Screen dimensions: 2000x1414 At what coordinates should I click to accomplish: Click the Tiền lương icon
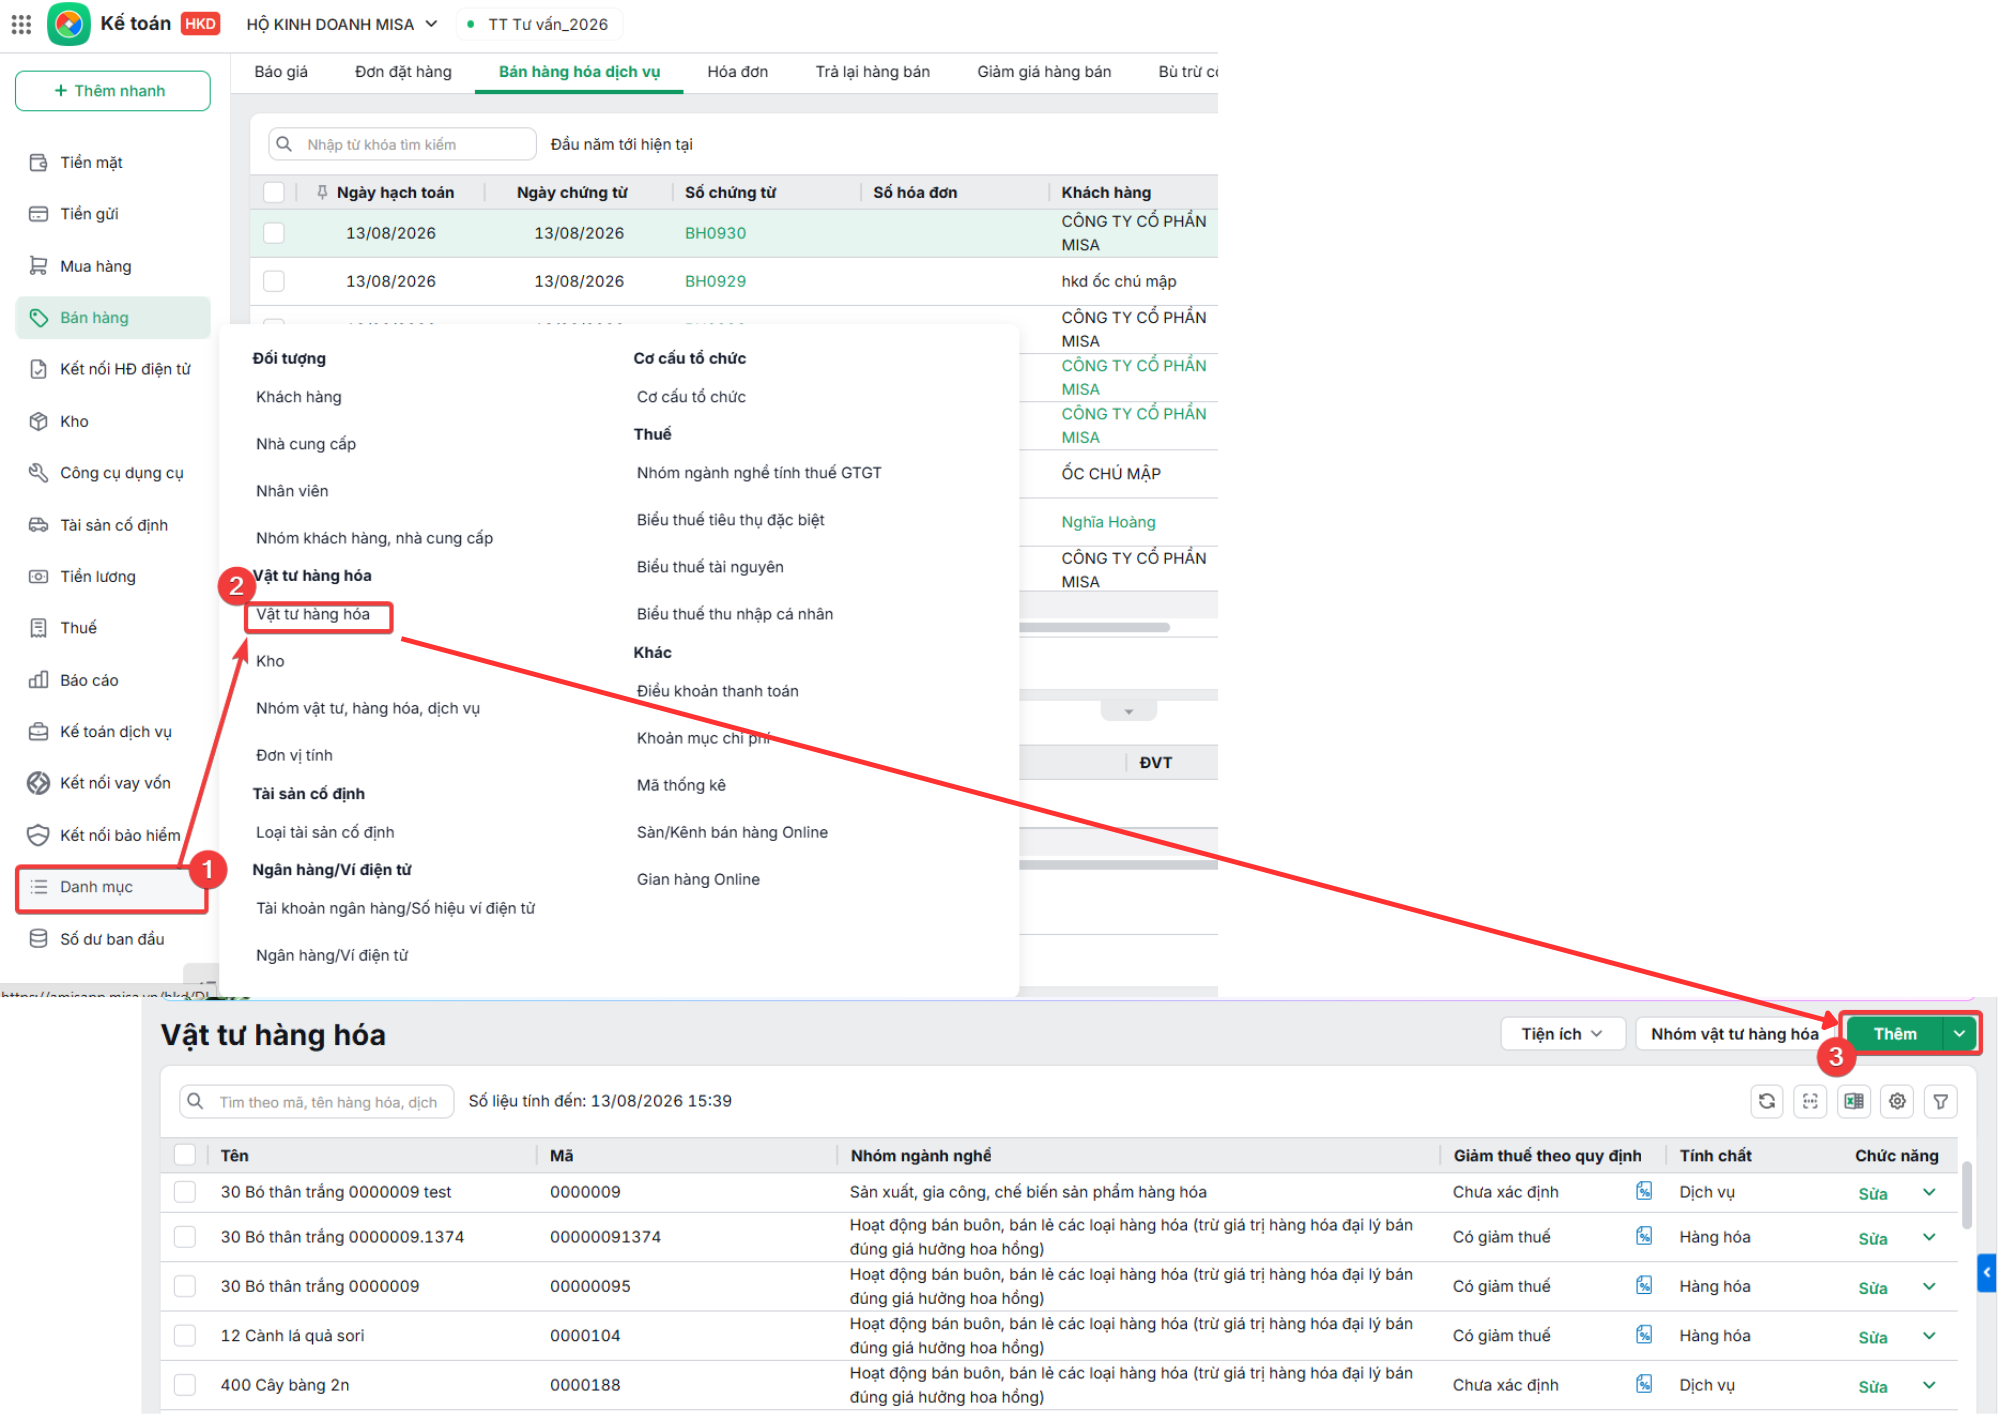[38, 576]
